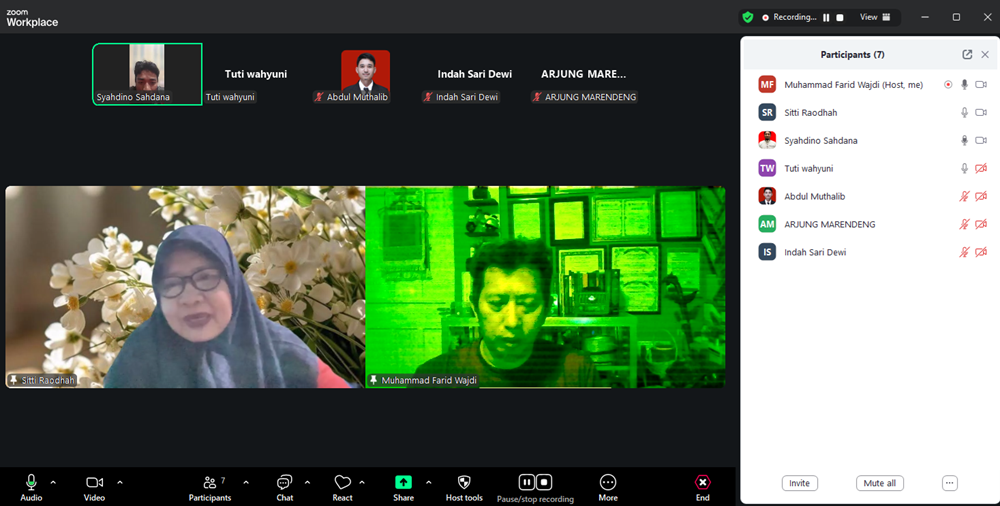1000x506 pixels.
Task: Select Indah Sari Dewi gallery tile
Action: coord(474,74)
